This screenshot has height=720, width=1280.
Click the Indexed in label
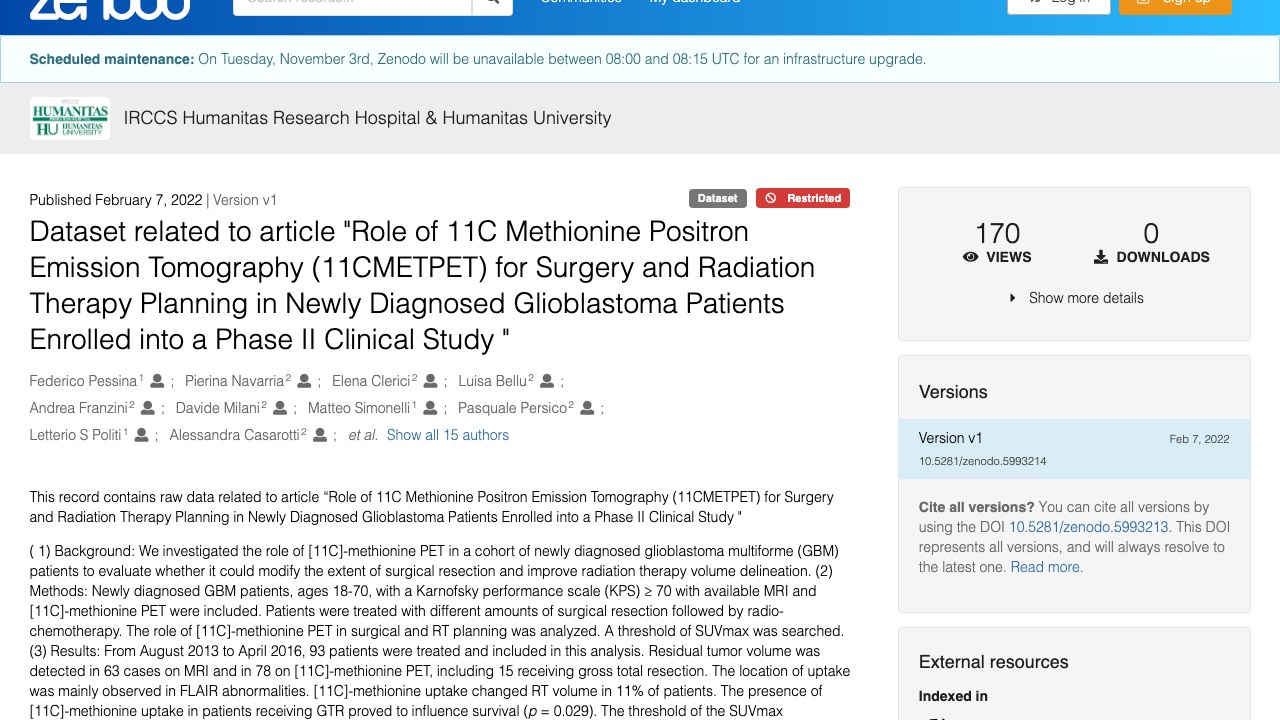click(953, 696)
